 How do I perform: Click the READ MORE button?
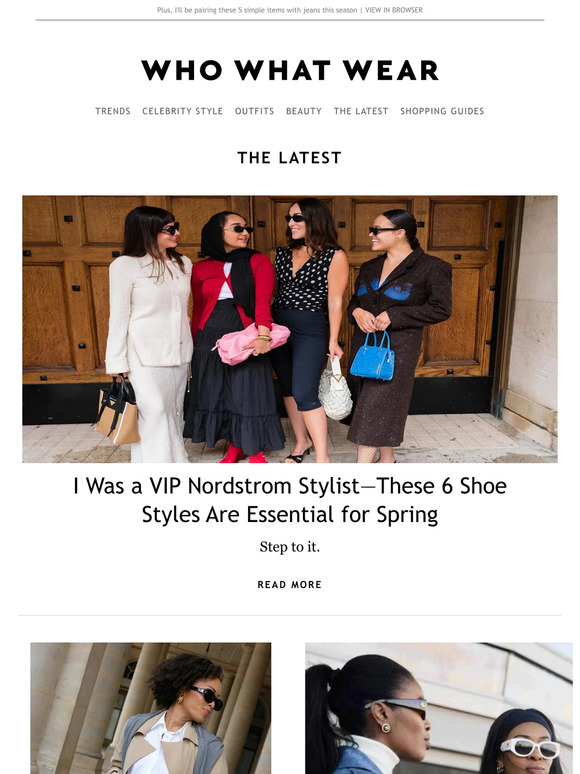pyautogui.click(x=290, y=584)
